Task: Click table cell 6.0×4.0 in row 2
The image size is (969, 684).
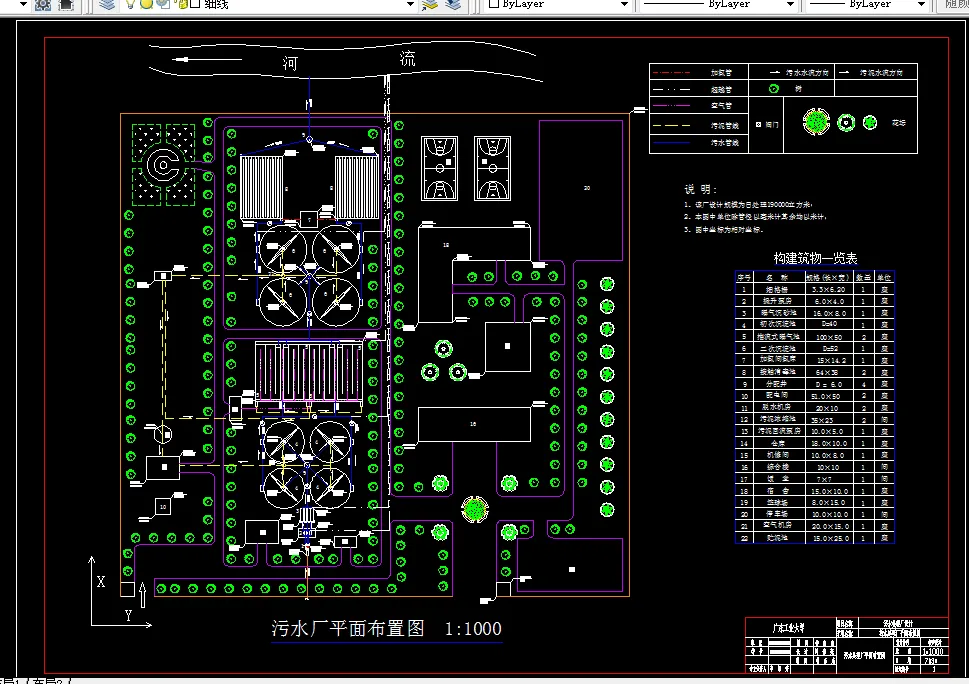Action: 829,302
